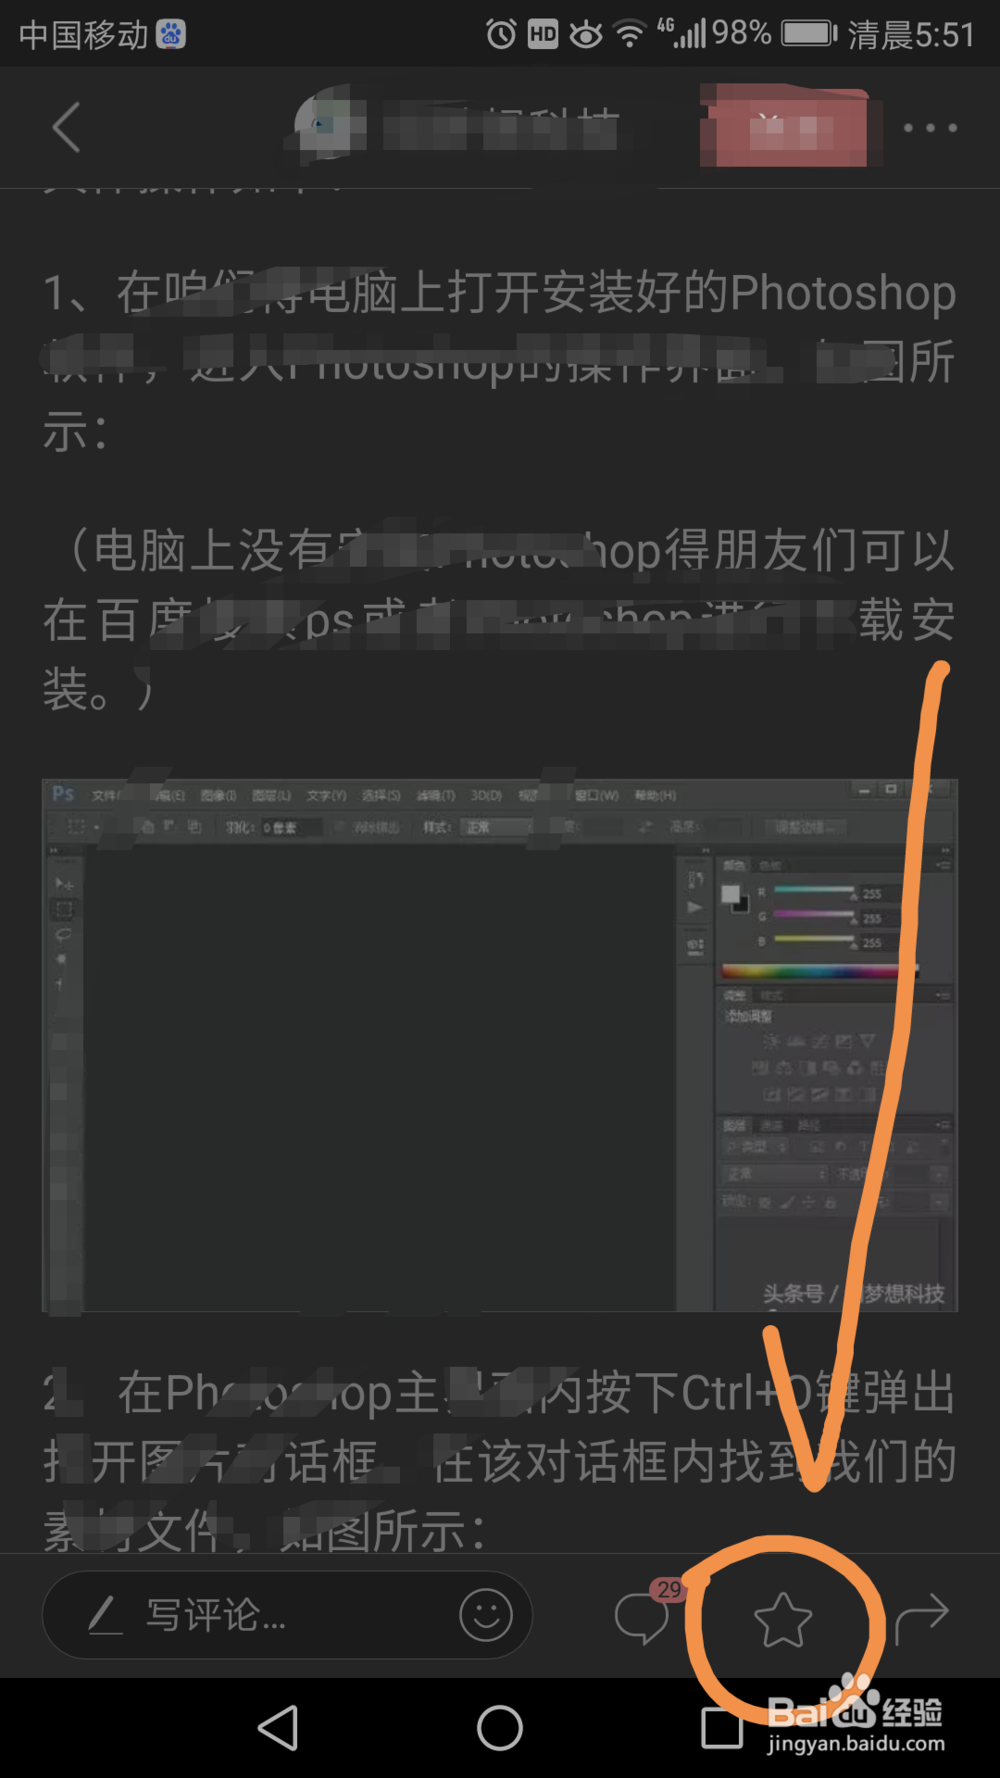Open the three-dot more options menu

point(930,128)
